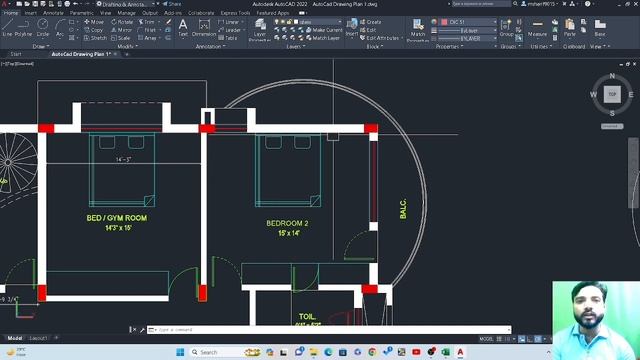The width and height of the screenshot is (640, 360).
Task: Open the Manage ribbon tab
Action: [x=126, y=13]
